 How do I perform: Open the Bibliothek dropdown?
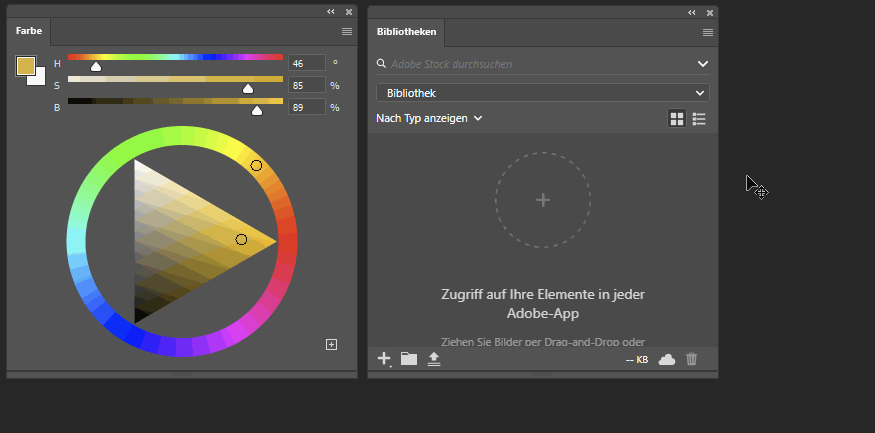click(542, 93)
